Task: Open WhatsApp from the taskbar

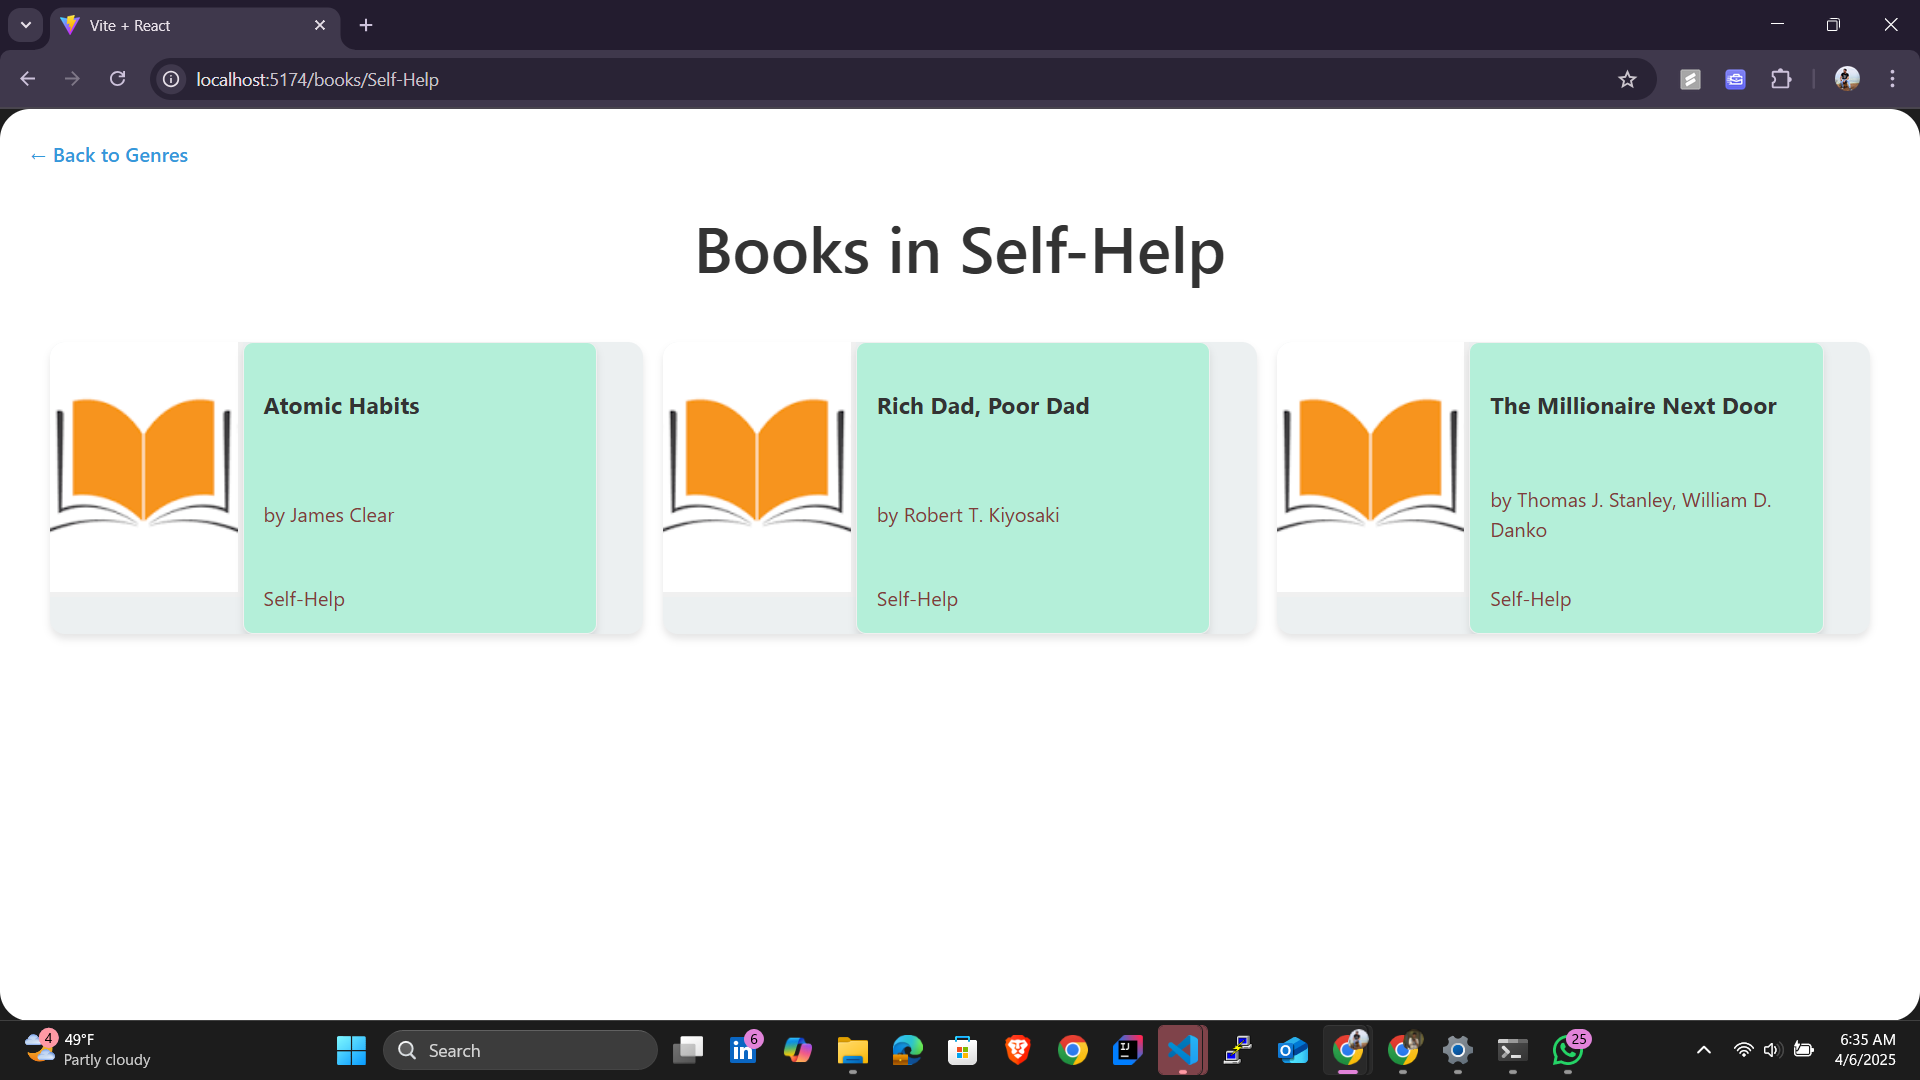Action: point(1567,1050)
